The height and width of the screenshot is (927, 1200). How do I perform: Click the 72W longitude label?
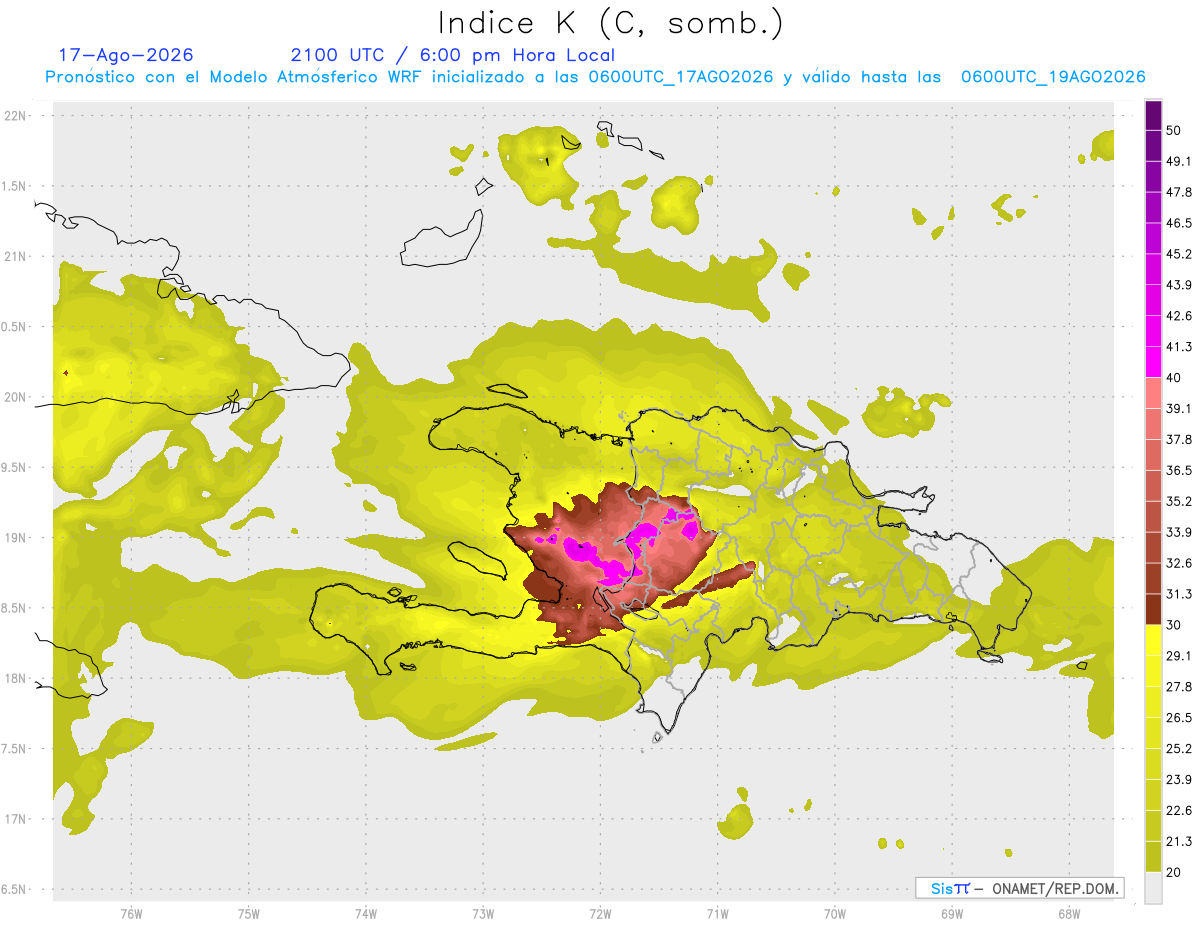600,913
